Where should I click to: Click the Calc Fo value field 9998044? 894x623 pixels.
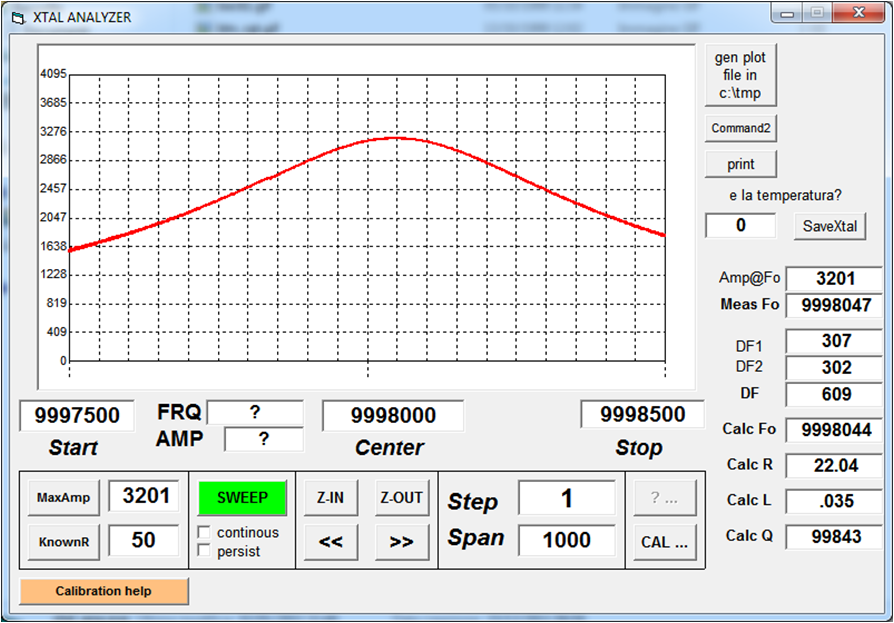(835, 430)
